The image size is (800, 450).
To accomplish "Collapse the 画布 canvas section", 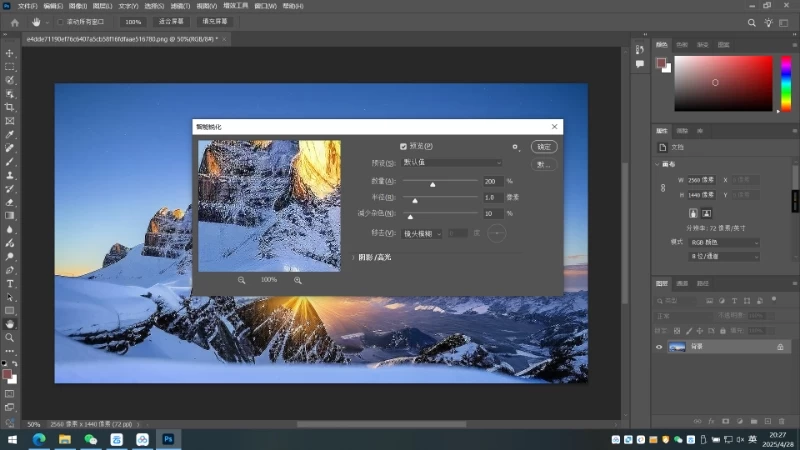I will pos(657,164).
